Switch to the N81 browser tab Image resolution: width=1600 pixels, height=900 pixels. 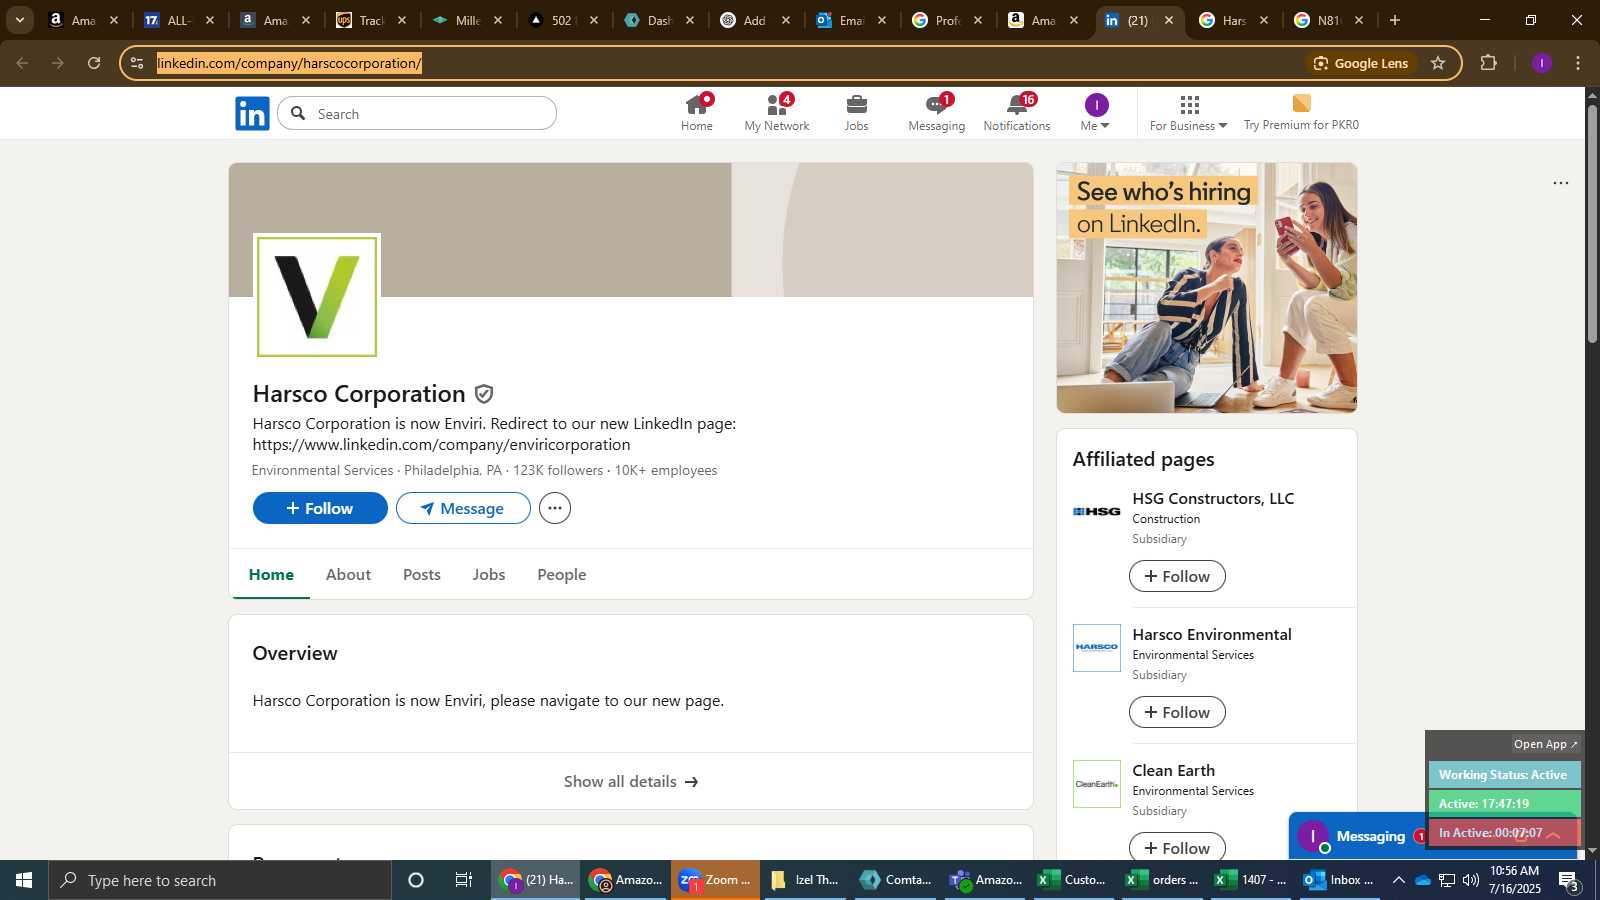point(1328,20)
